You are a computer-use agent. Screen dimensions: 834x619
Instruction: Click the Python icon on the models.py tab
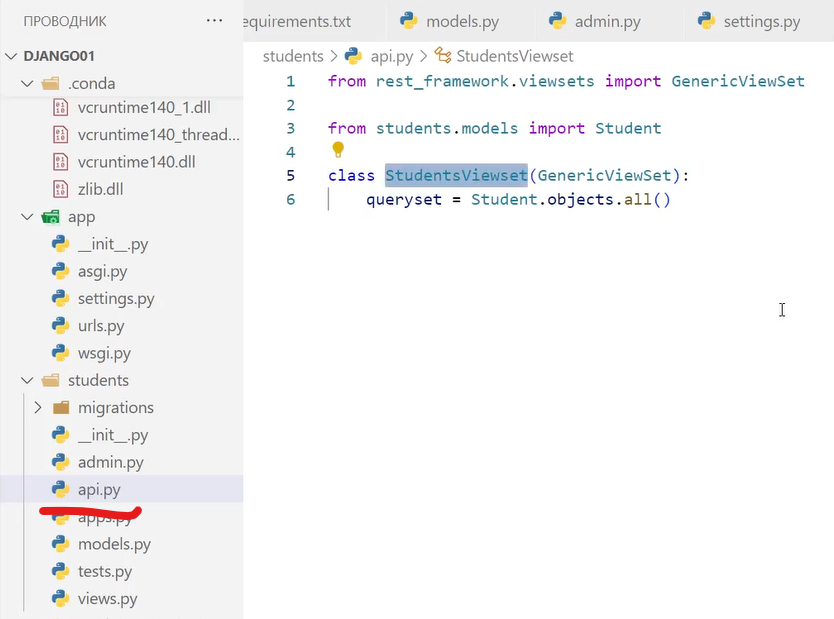[x=408, y=21]
